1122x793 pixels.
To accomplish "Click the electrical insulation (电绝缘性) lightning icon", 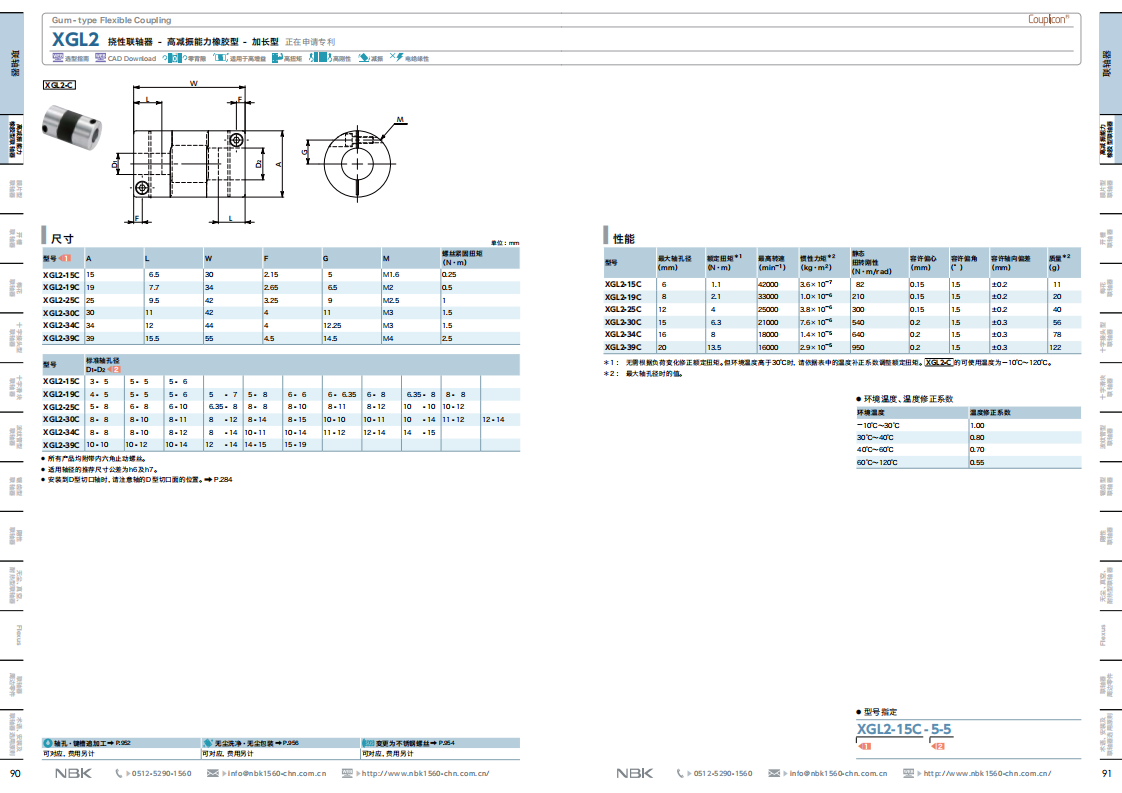I will click(396, 57).
